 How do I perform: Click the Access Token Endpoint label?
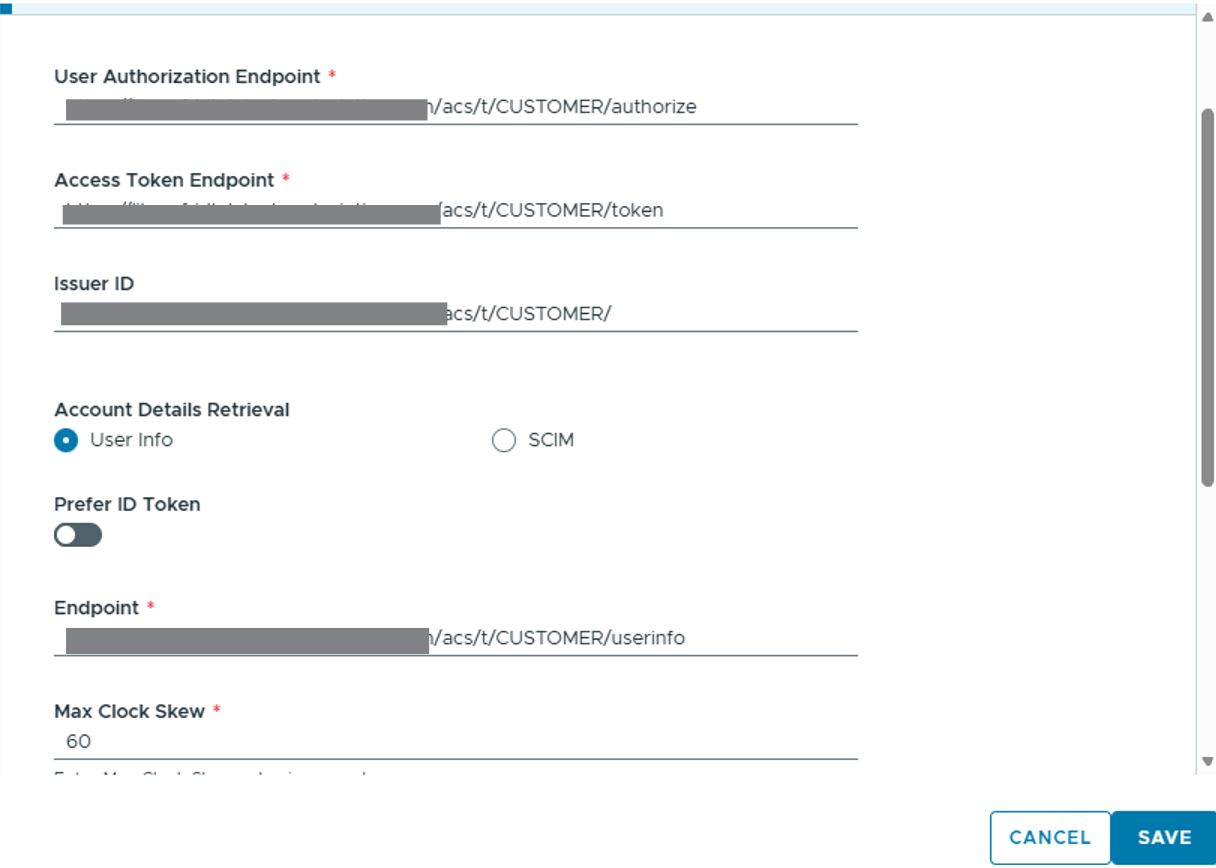(x=164, y=180)
